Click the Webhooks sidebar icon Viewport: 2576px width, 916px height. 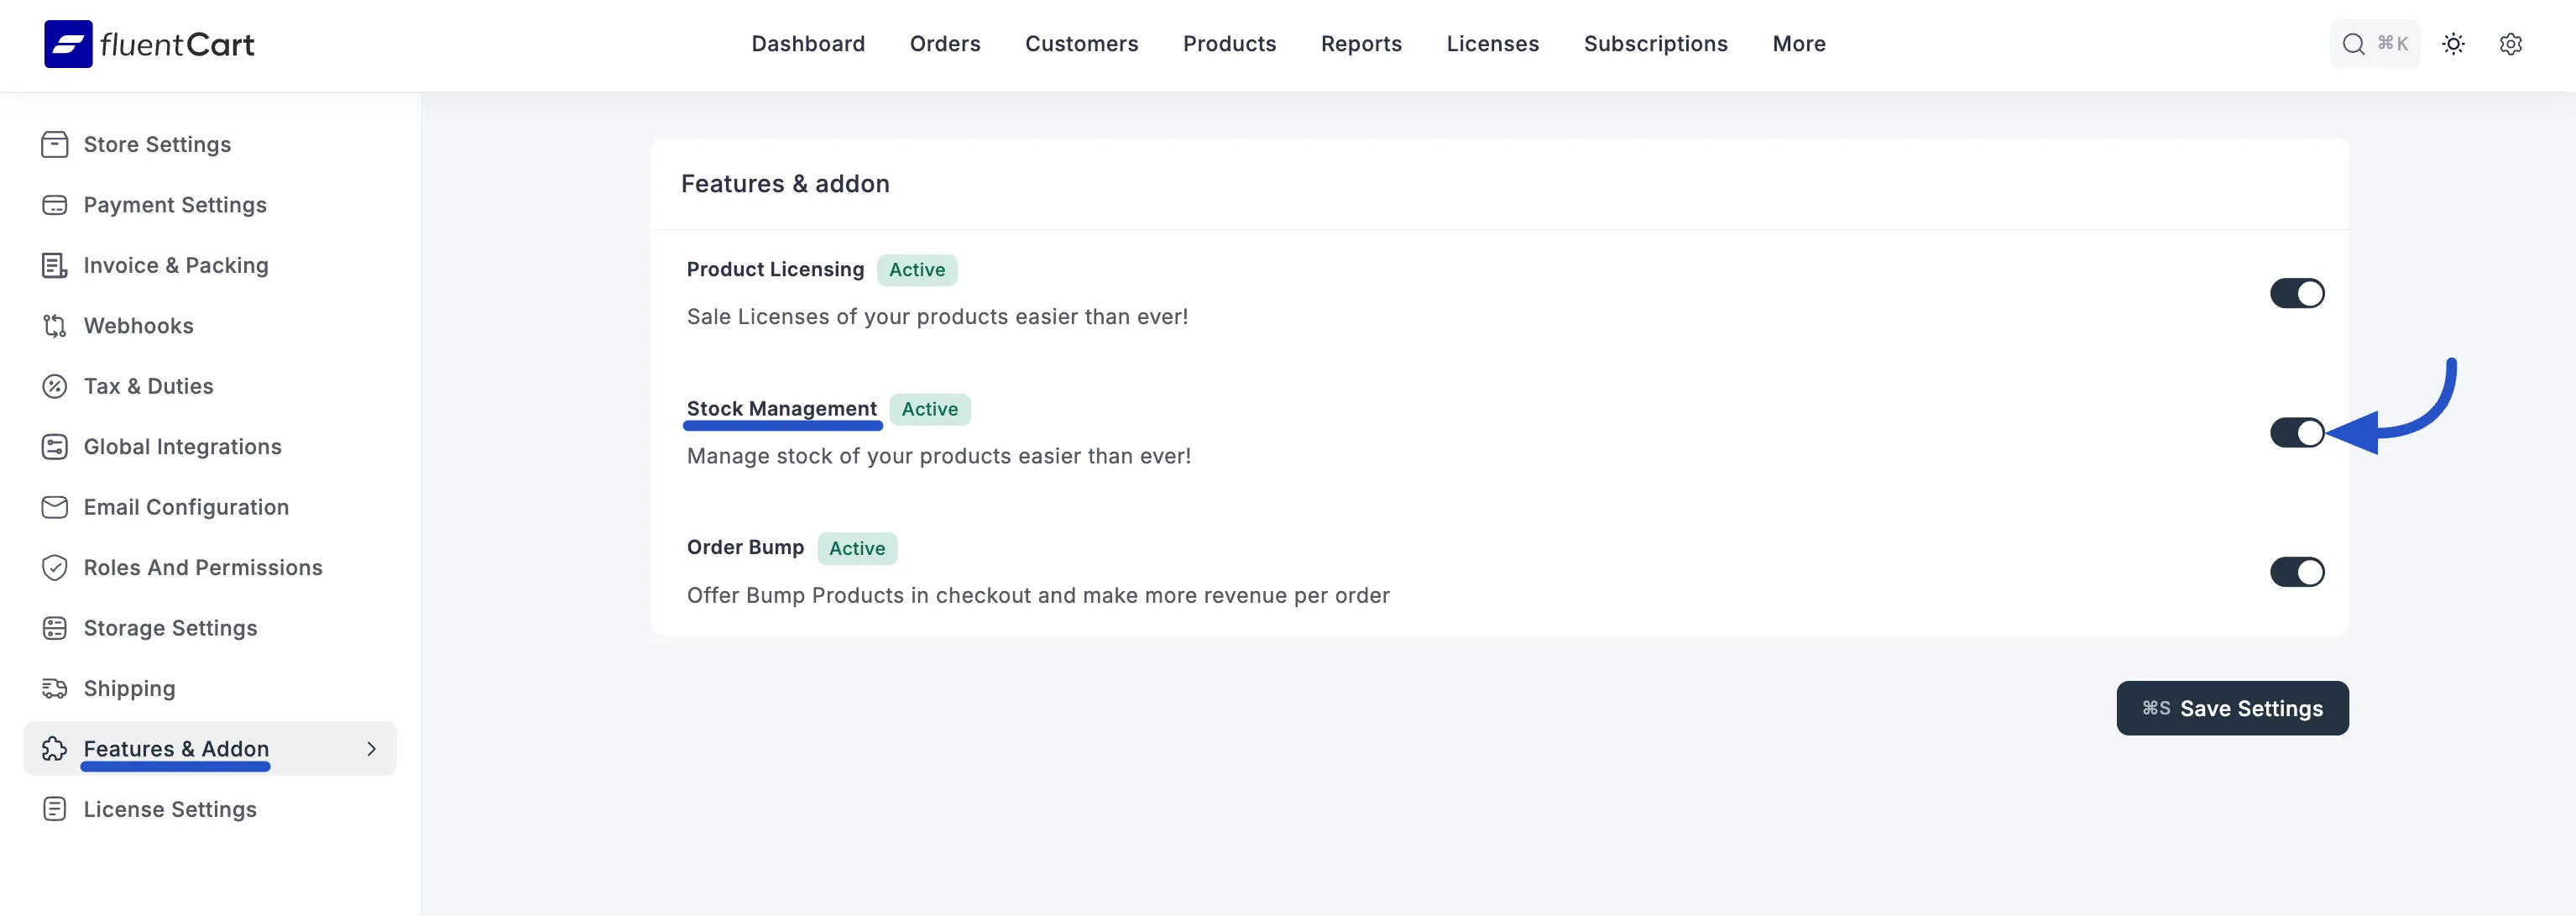coord(55,326)
